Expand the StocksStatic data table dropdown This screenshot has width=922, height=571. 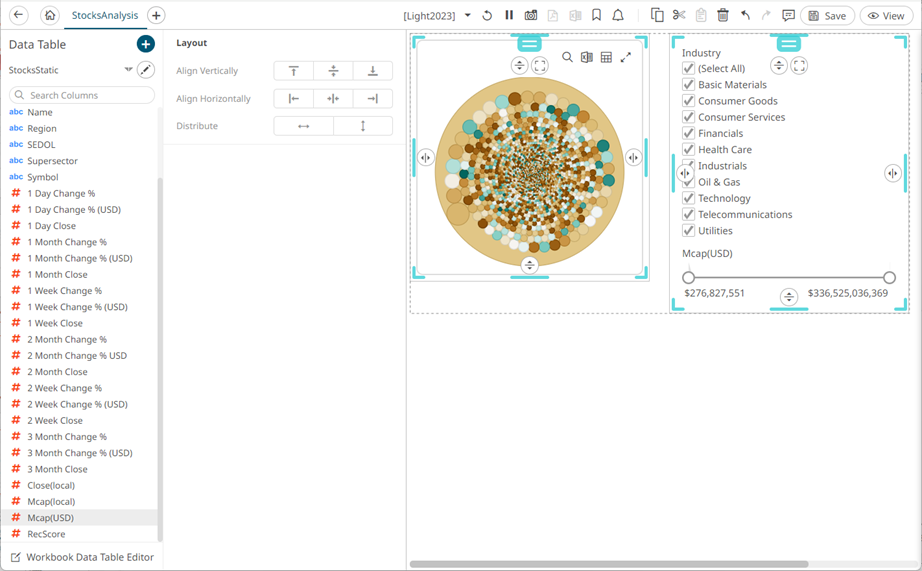(x=128, y=70)
